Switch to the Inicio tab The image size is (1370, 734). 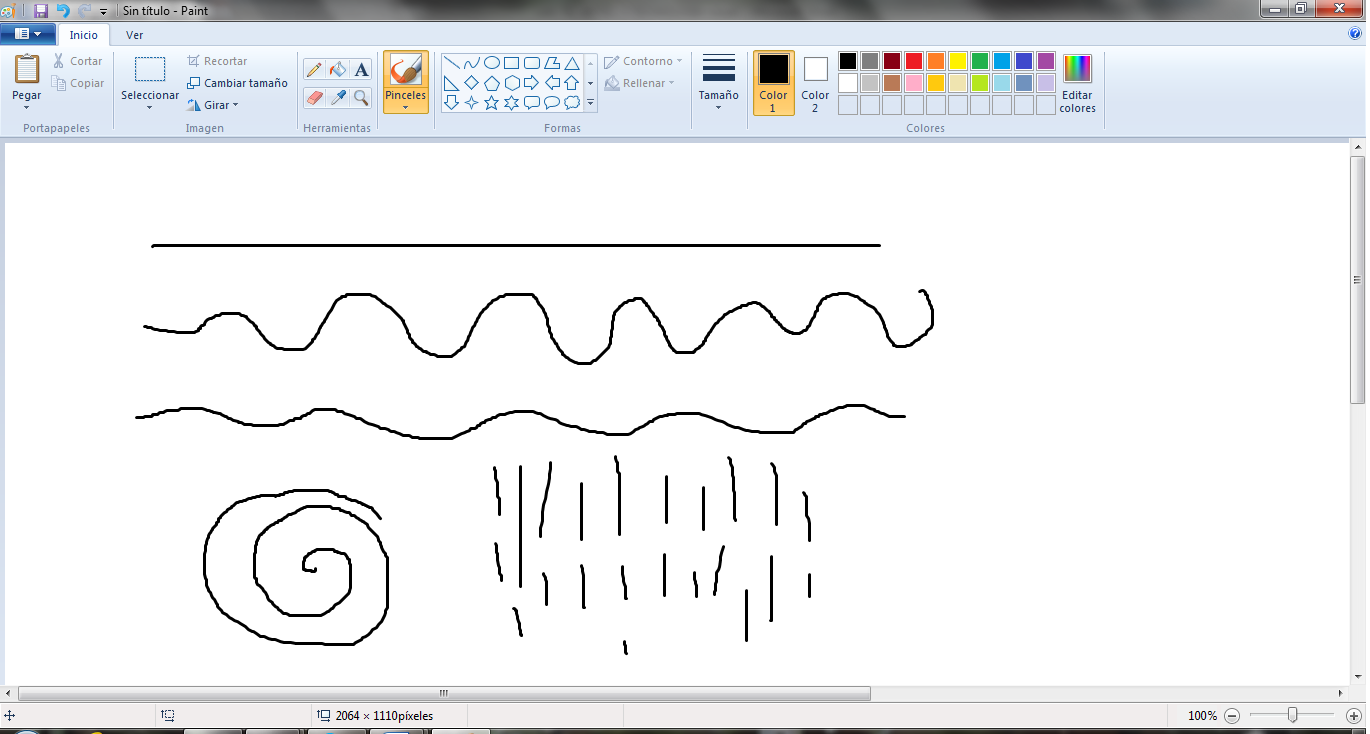[84, 35]
